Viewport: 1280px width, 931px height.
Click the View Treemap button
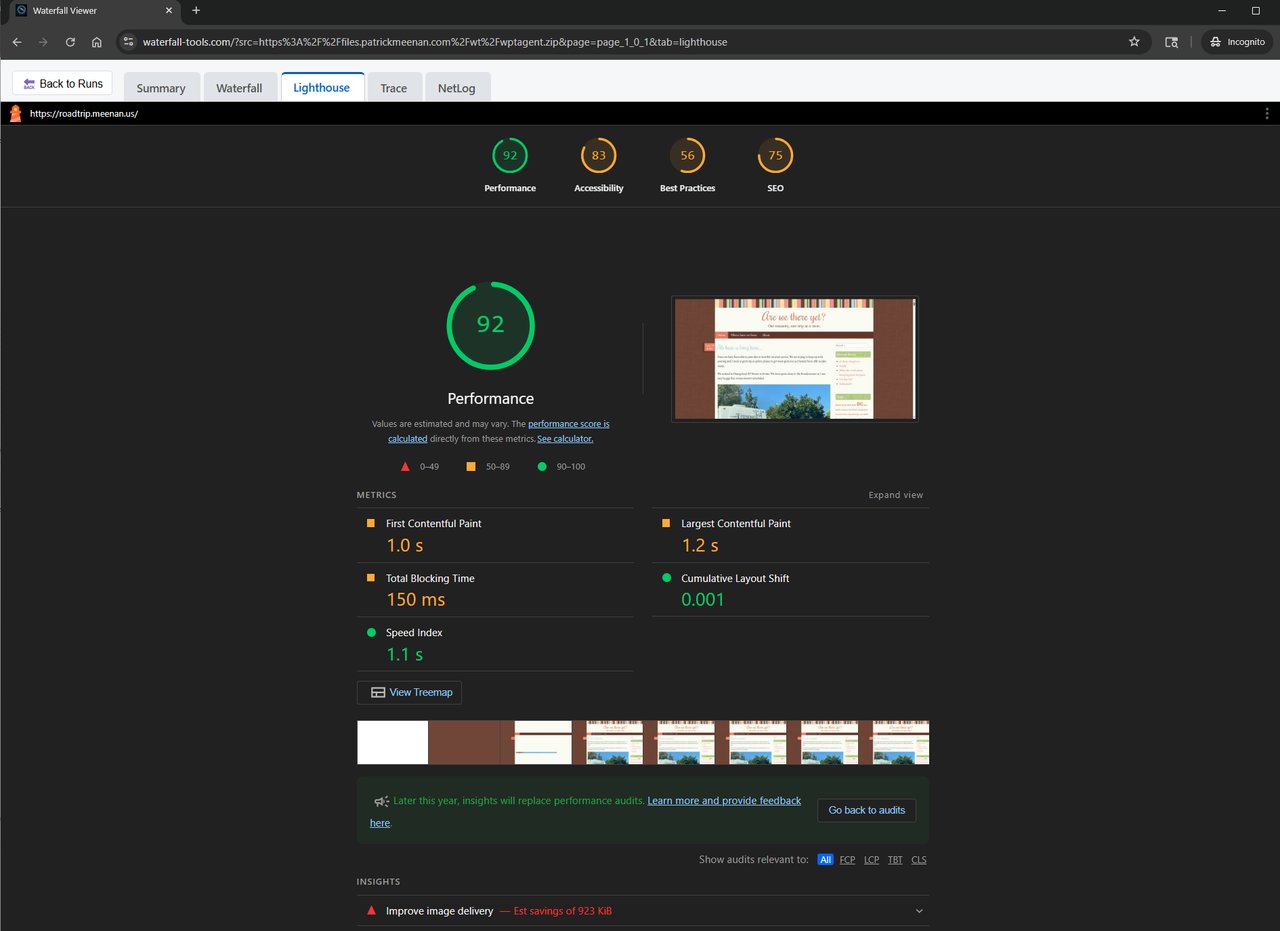click(409, 692)
